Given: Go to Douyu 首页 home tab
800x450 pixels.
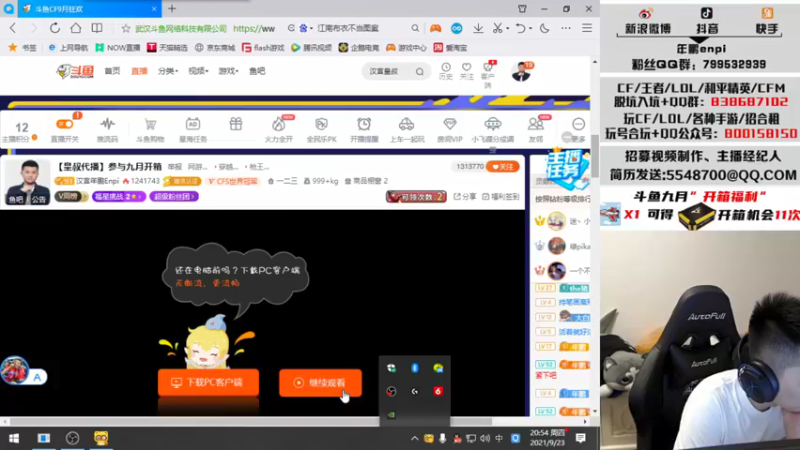Looking at the screenshot, I should coord(112,71).
